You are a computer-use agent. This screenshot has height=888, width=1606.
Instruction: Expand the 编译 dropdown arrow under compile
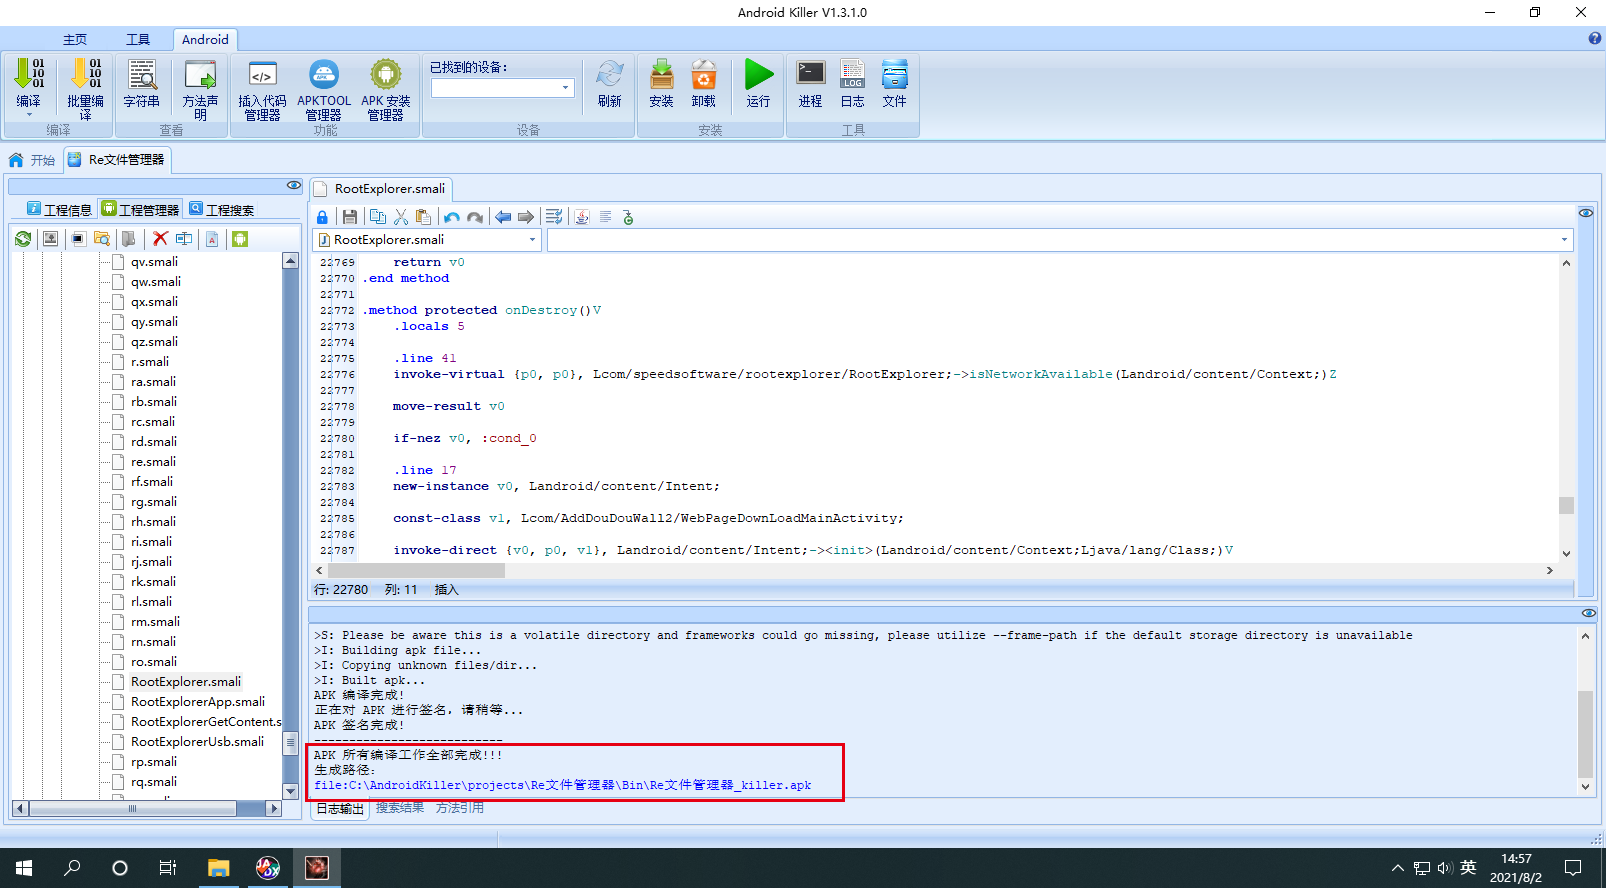point(29,115)
